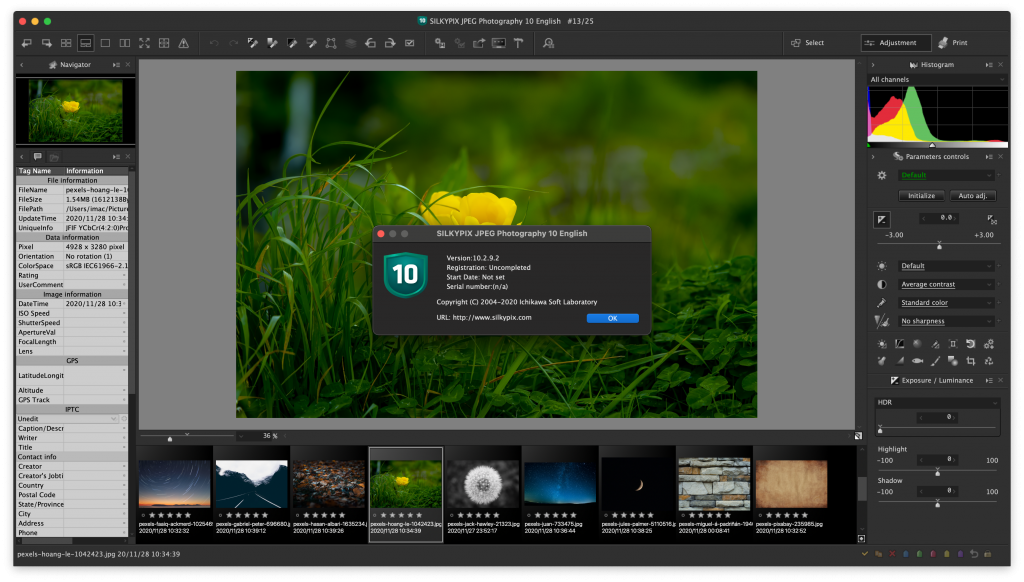Select the dandelion thumbnail pexels-jack-hawley
This screenshot has width=1024, height=582.
(x=483, y=494)
